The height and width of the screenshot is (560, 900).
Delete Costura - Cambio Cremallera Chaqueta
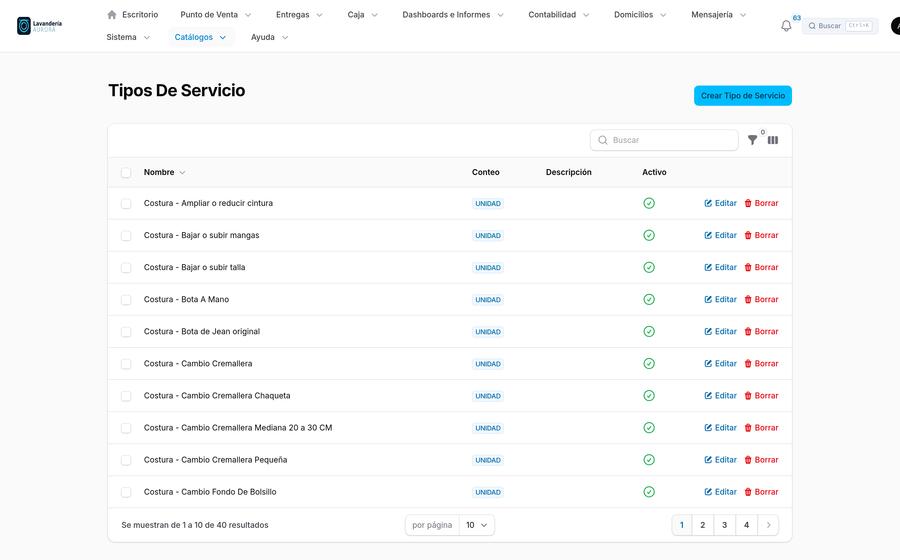pyautogui.click(x=761, y=396)
